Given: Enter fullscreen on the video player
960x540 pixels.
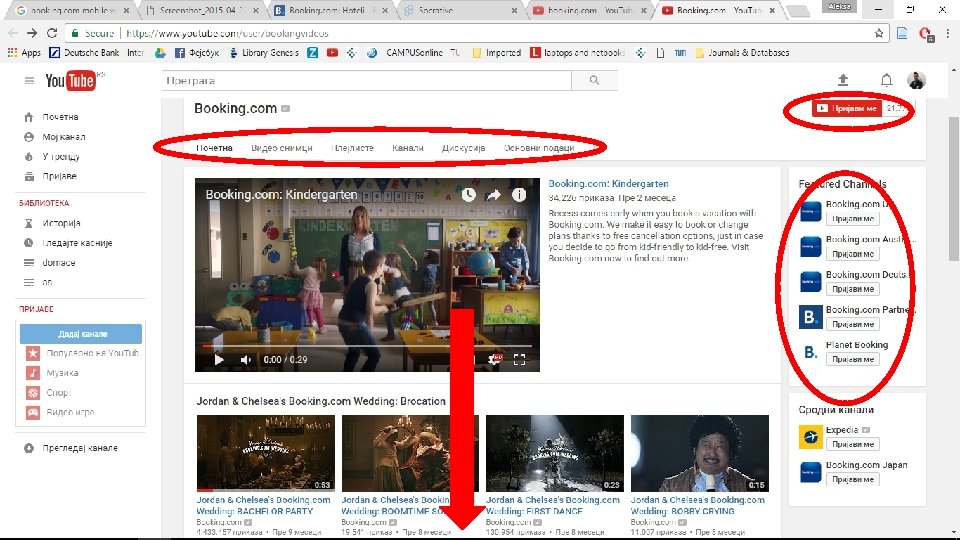Looking at the screenshot, I should [519, 359].
